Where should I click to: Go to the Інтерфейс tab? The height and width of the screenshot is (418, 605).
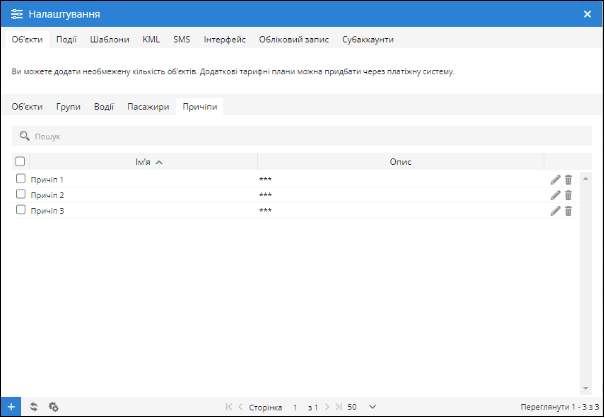(x=225, y=40)
